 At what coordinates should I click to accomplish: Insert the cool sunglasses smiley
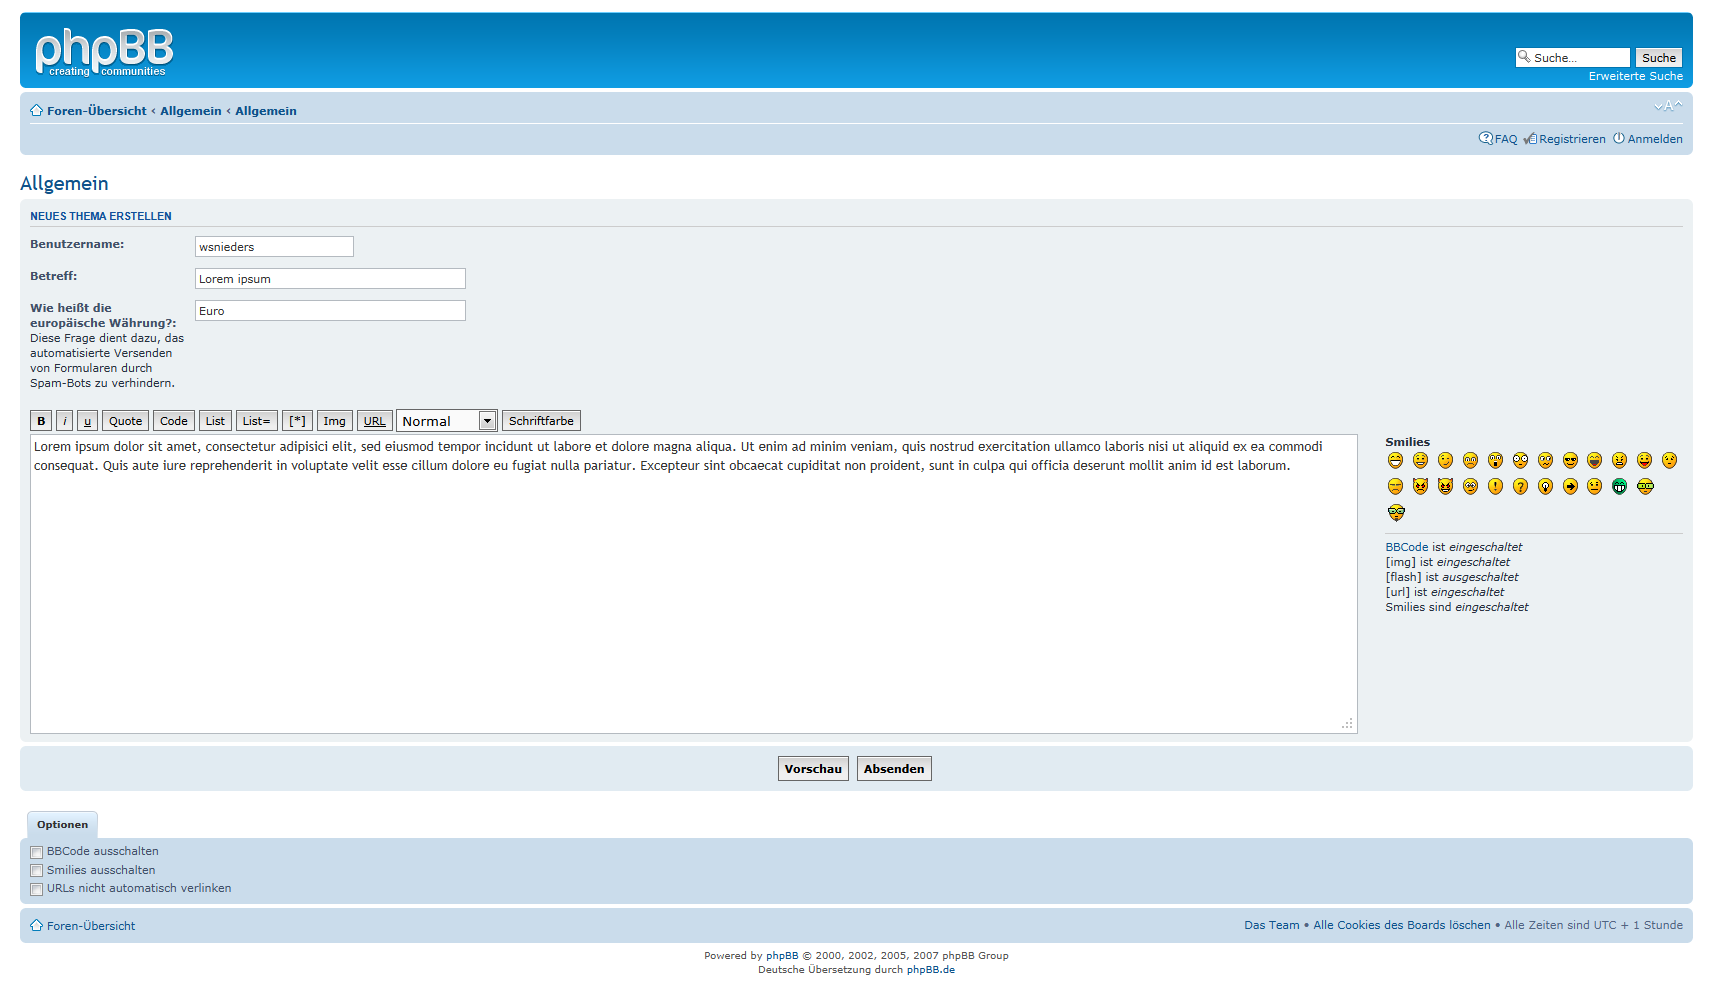(x=1570, y=460)
